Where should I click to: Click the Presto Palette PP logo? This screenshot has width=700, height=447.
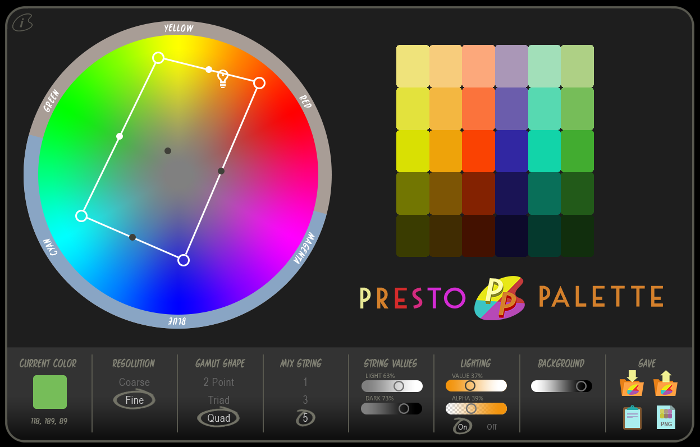tap(500, 297)
